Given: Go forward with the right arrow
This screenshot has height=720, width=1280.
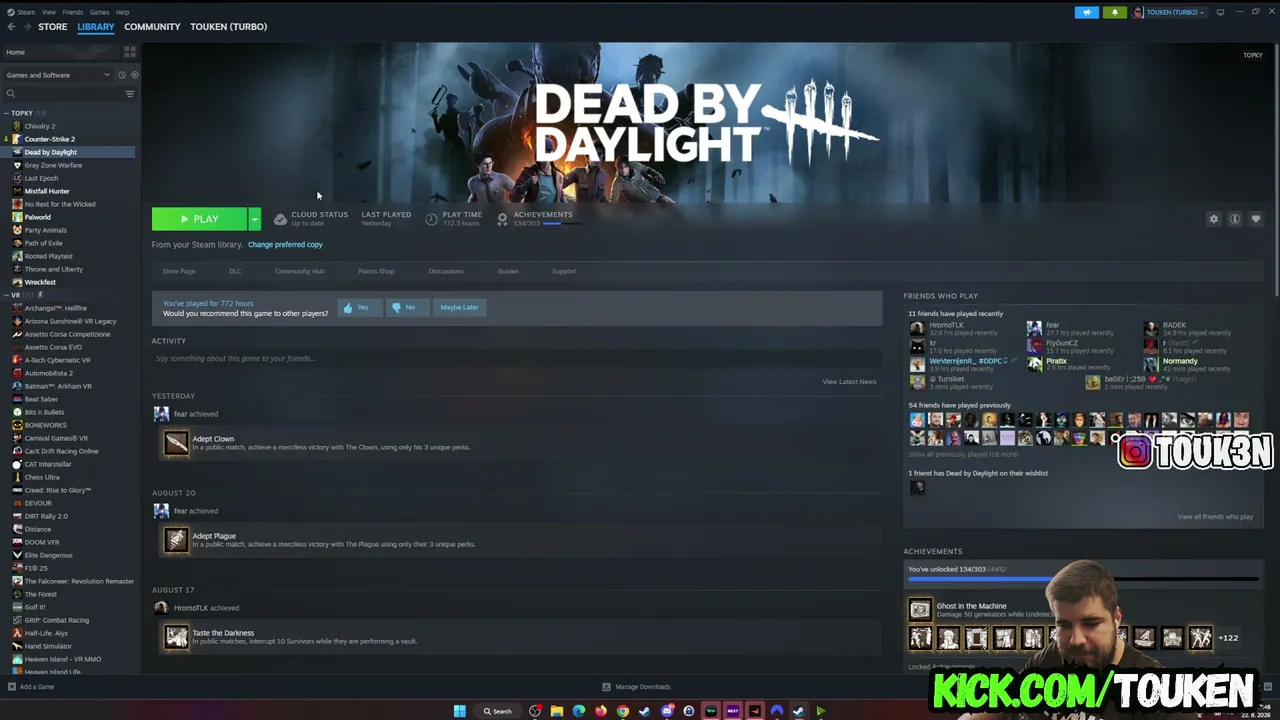Looking at the screenshot, I should (x=26, y=27).
